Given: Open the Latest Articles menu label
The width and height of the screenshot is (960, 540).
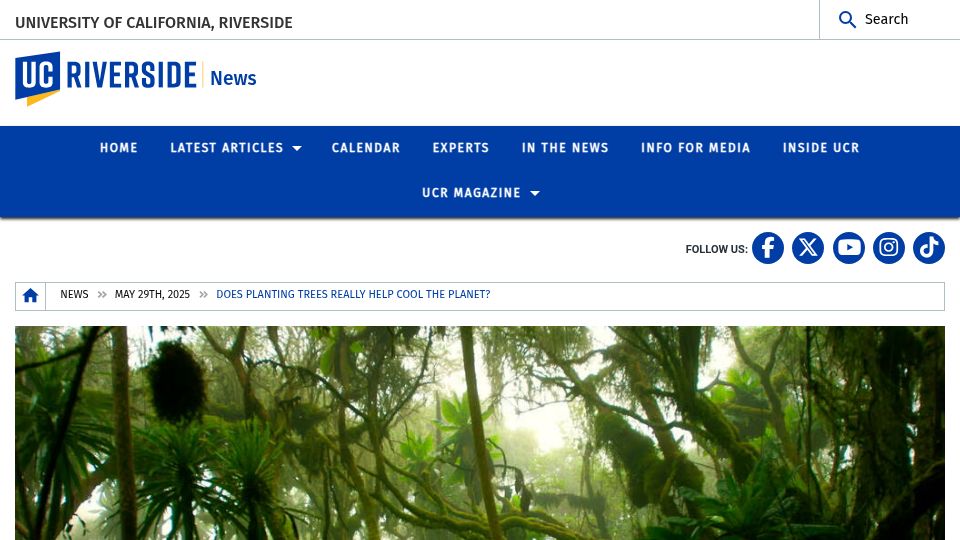Looking at the screenshot, I should (227, 148).
